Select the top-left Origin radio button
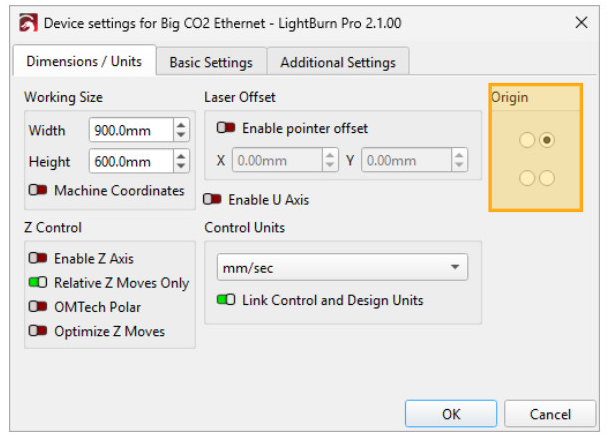608x438 pixels. pos(527,141)
